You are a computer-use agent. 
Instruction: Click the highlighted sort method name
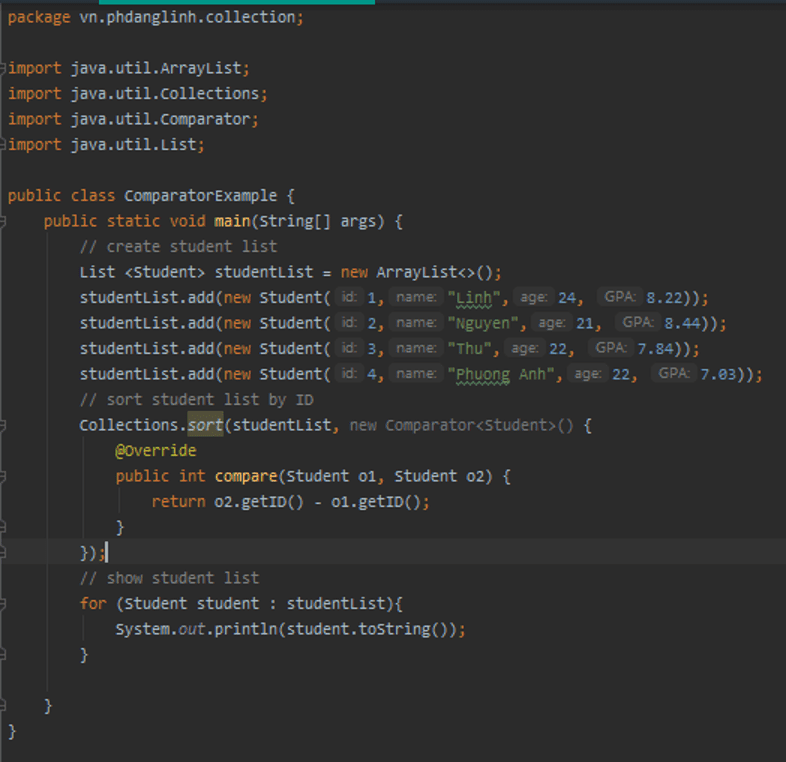[205, 425]
